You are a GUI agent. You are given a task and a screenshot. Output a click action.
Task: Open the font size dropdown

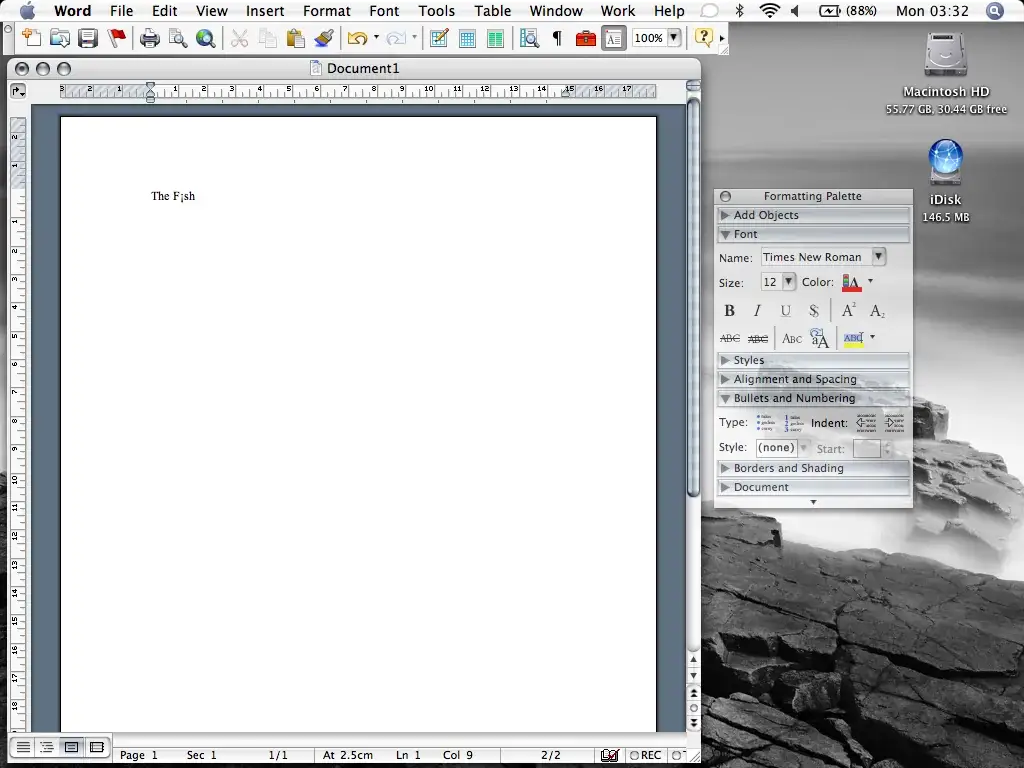(x=788, y=281)
